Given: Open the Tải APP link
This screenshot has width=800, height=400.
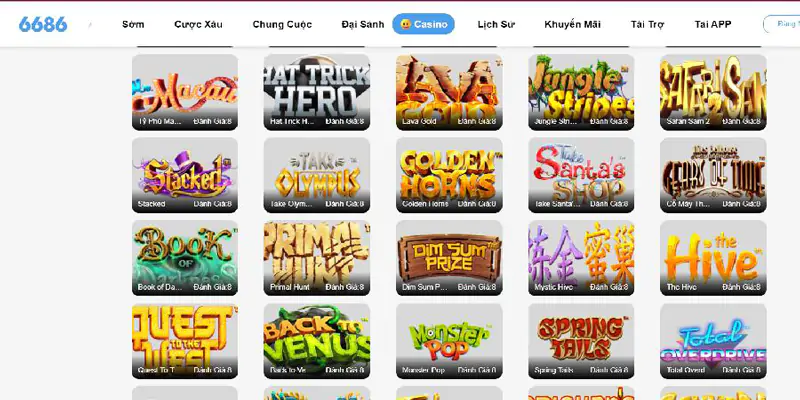Looking at the screenshot, I should pos(713,24).
